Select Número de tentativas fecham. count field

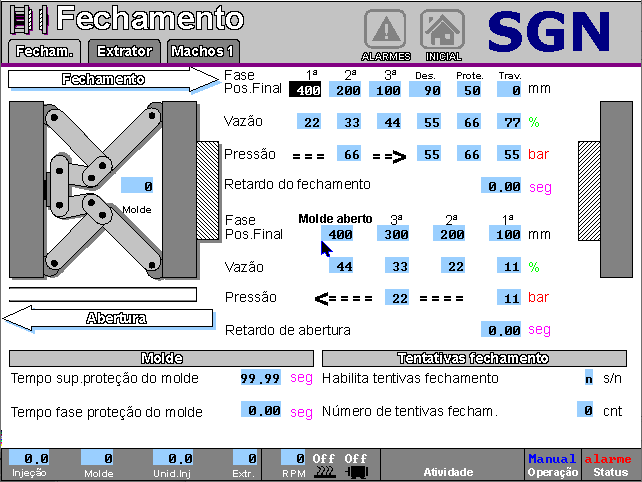click(586, 410)
